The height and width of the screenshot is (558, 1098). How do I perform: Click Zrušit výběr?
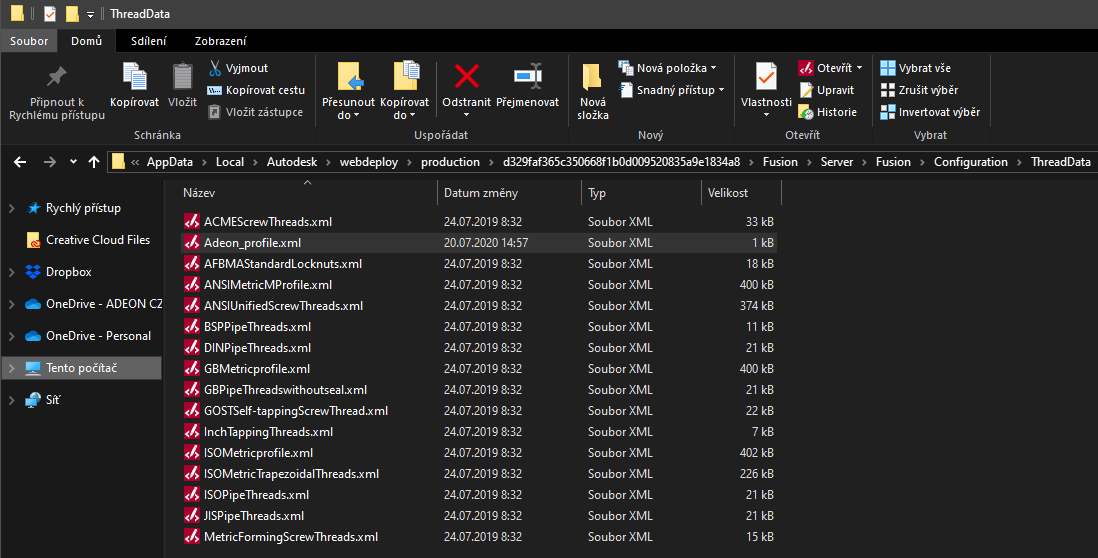coord(919,90)
